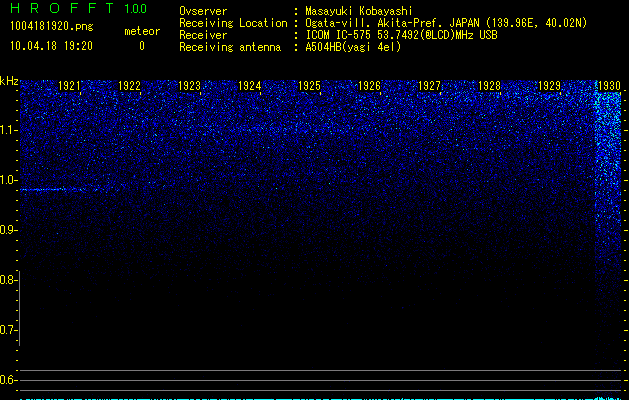Click the meteor count label
Viewport: 629px width, 400px height.
click(x=142, y=31)
